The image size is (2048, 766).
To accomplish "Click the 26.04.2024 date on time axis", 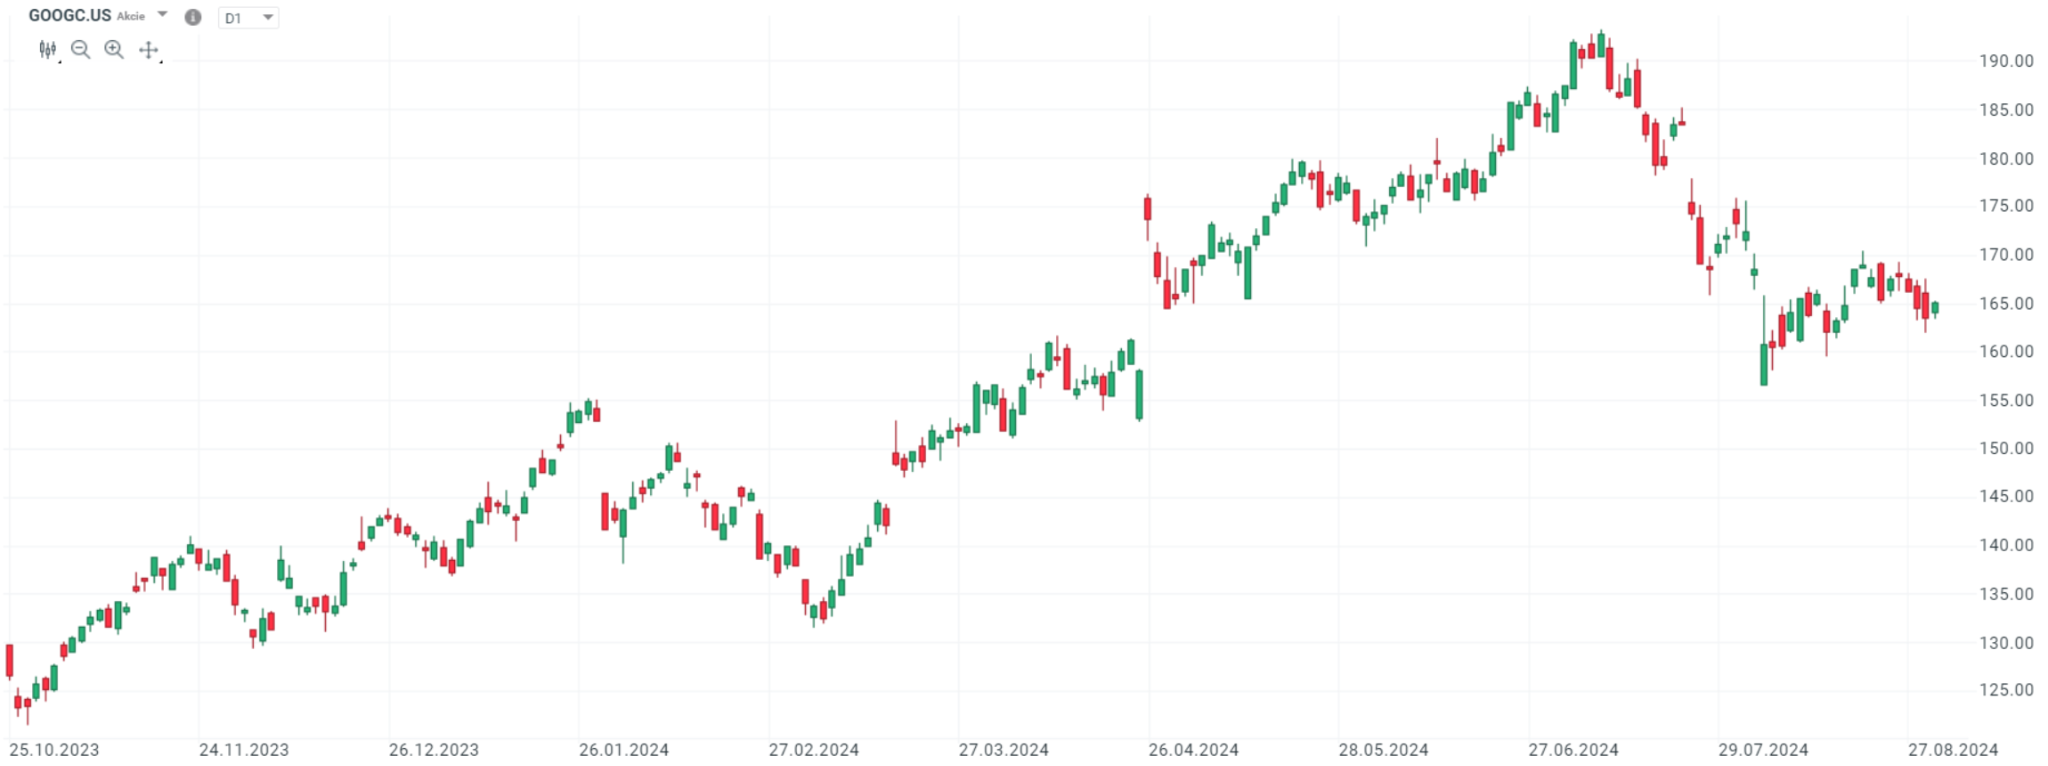I will (x=1194, y=750).
